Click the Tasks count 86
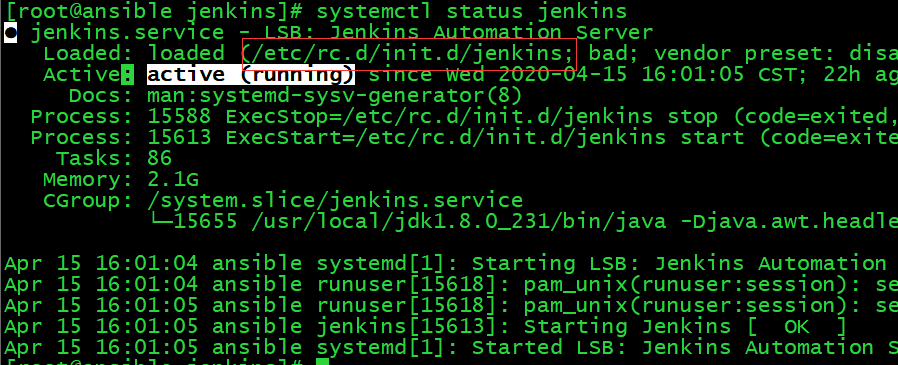 160,158
